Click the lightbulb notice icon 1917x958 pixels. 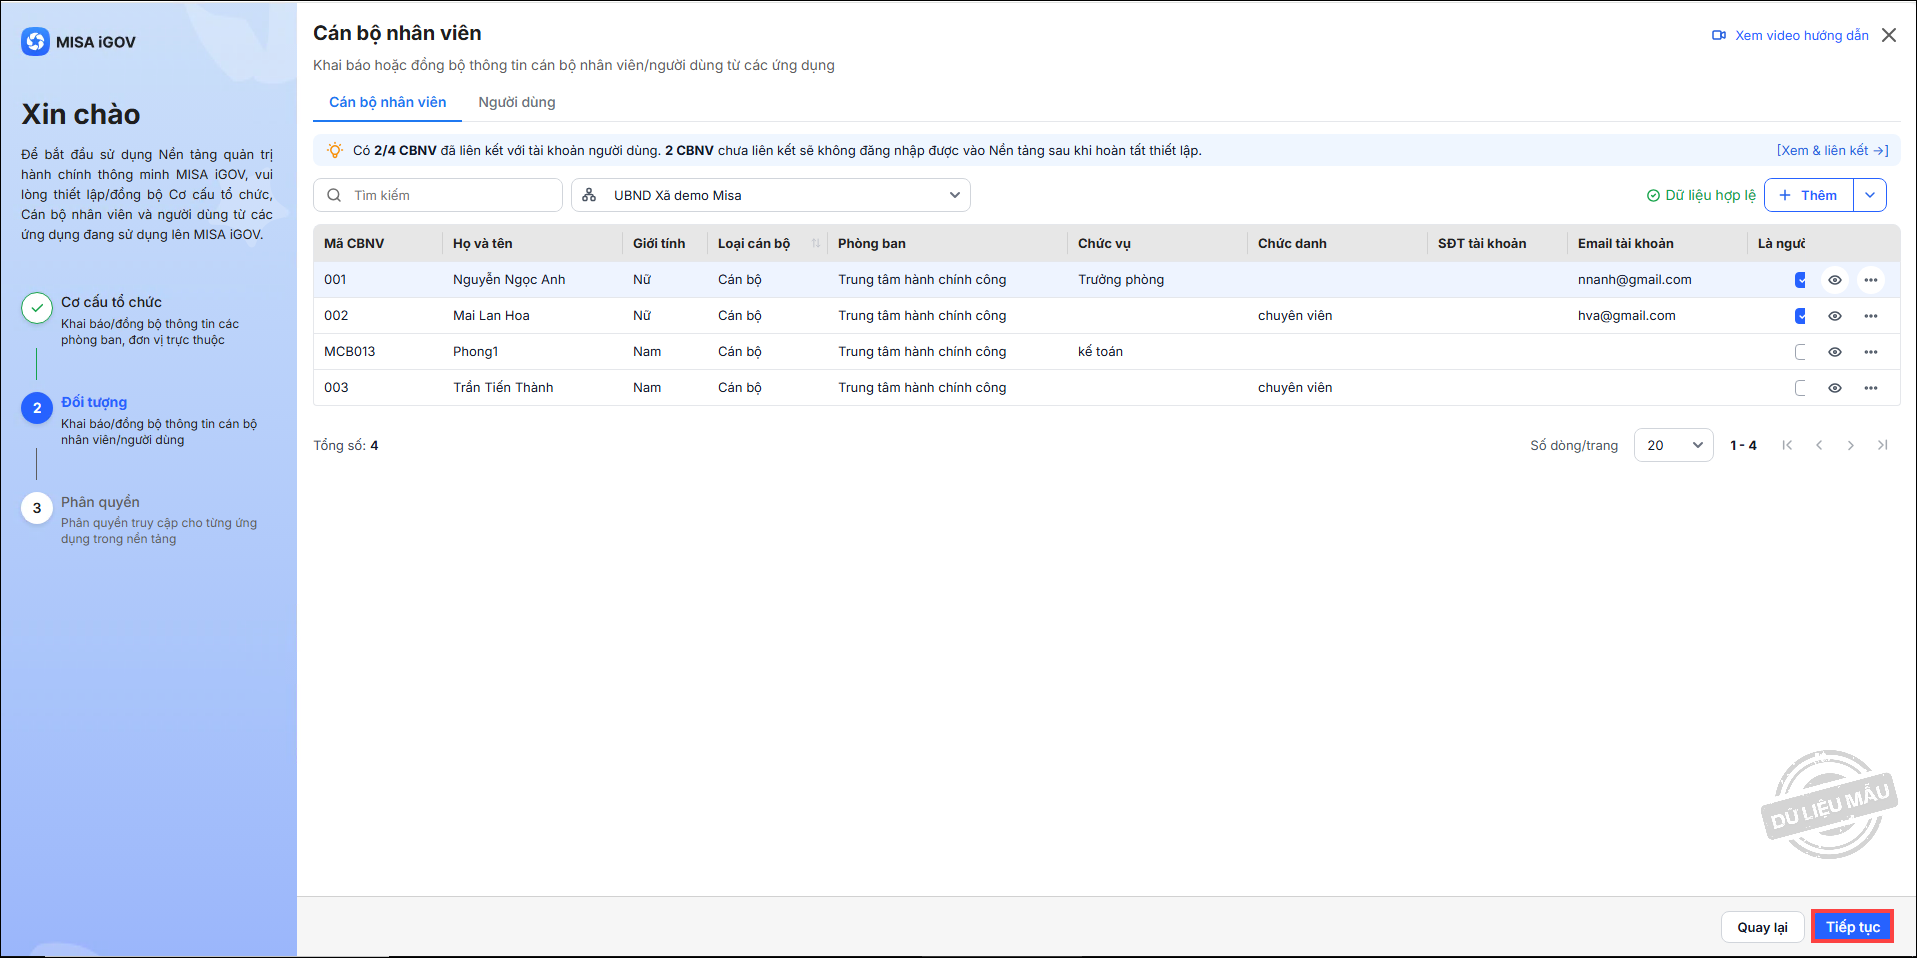335,150
